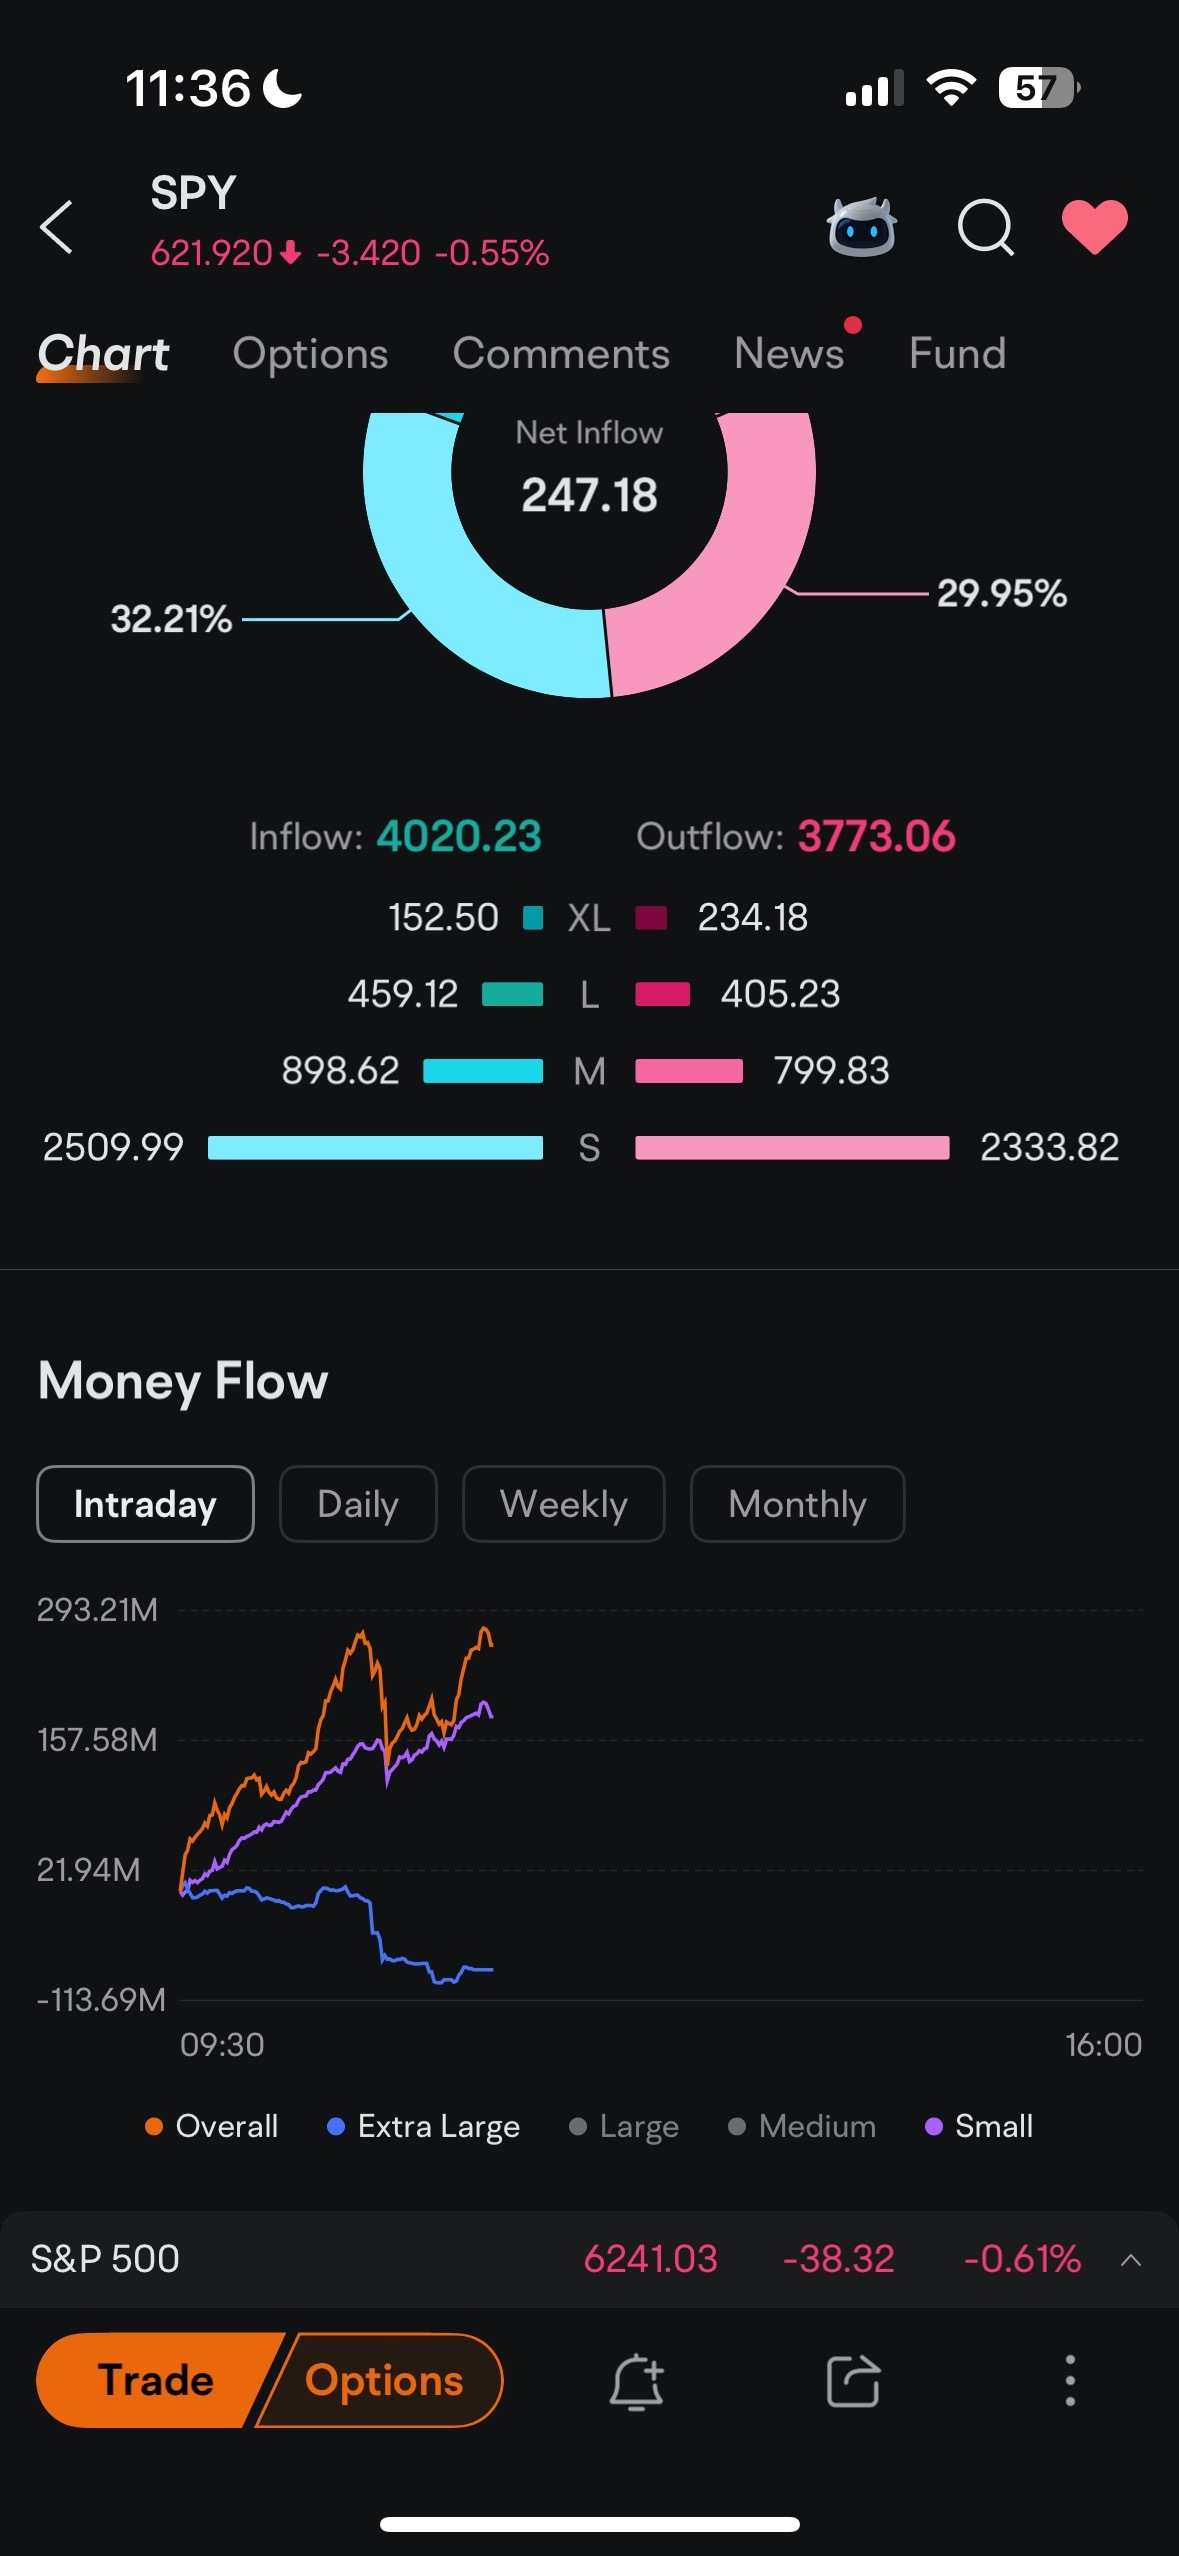This screenshot has height=2556, width=1179.
Task: Go back using the left arrow
Action: click(x=56, y=227)
